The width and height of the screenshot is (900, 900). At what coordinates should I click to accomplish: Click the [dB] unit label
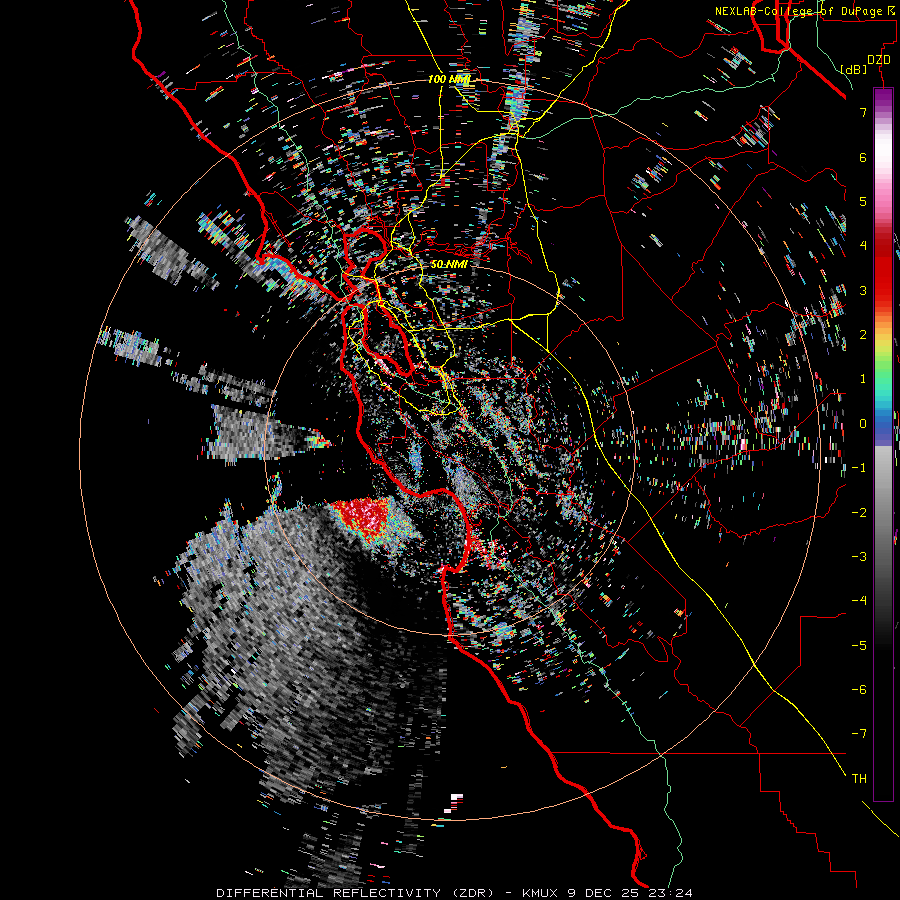point(854,69)
